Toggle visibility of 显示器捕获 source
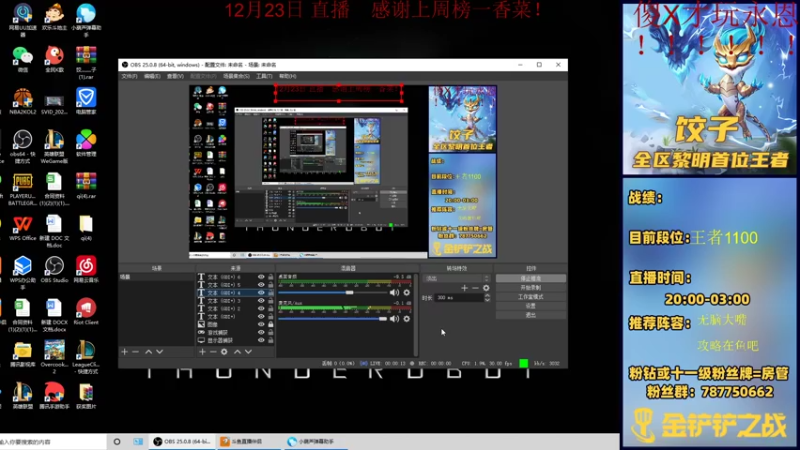This screenshot has width=800, height=450. pyautogui.click(x=261, y=340)
